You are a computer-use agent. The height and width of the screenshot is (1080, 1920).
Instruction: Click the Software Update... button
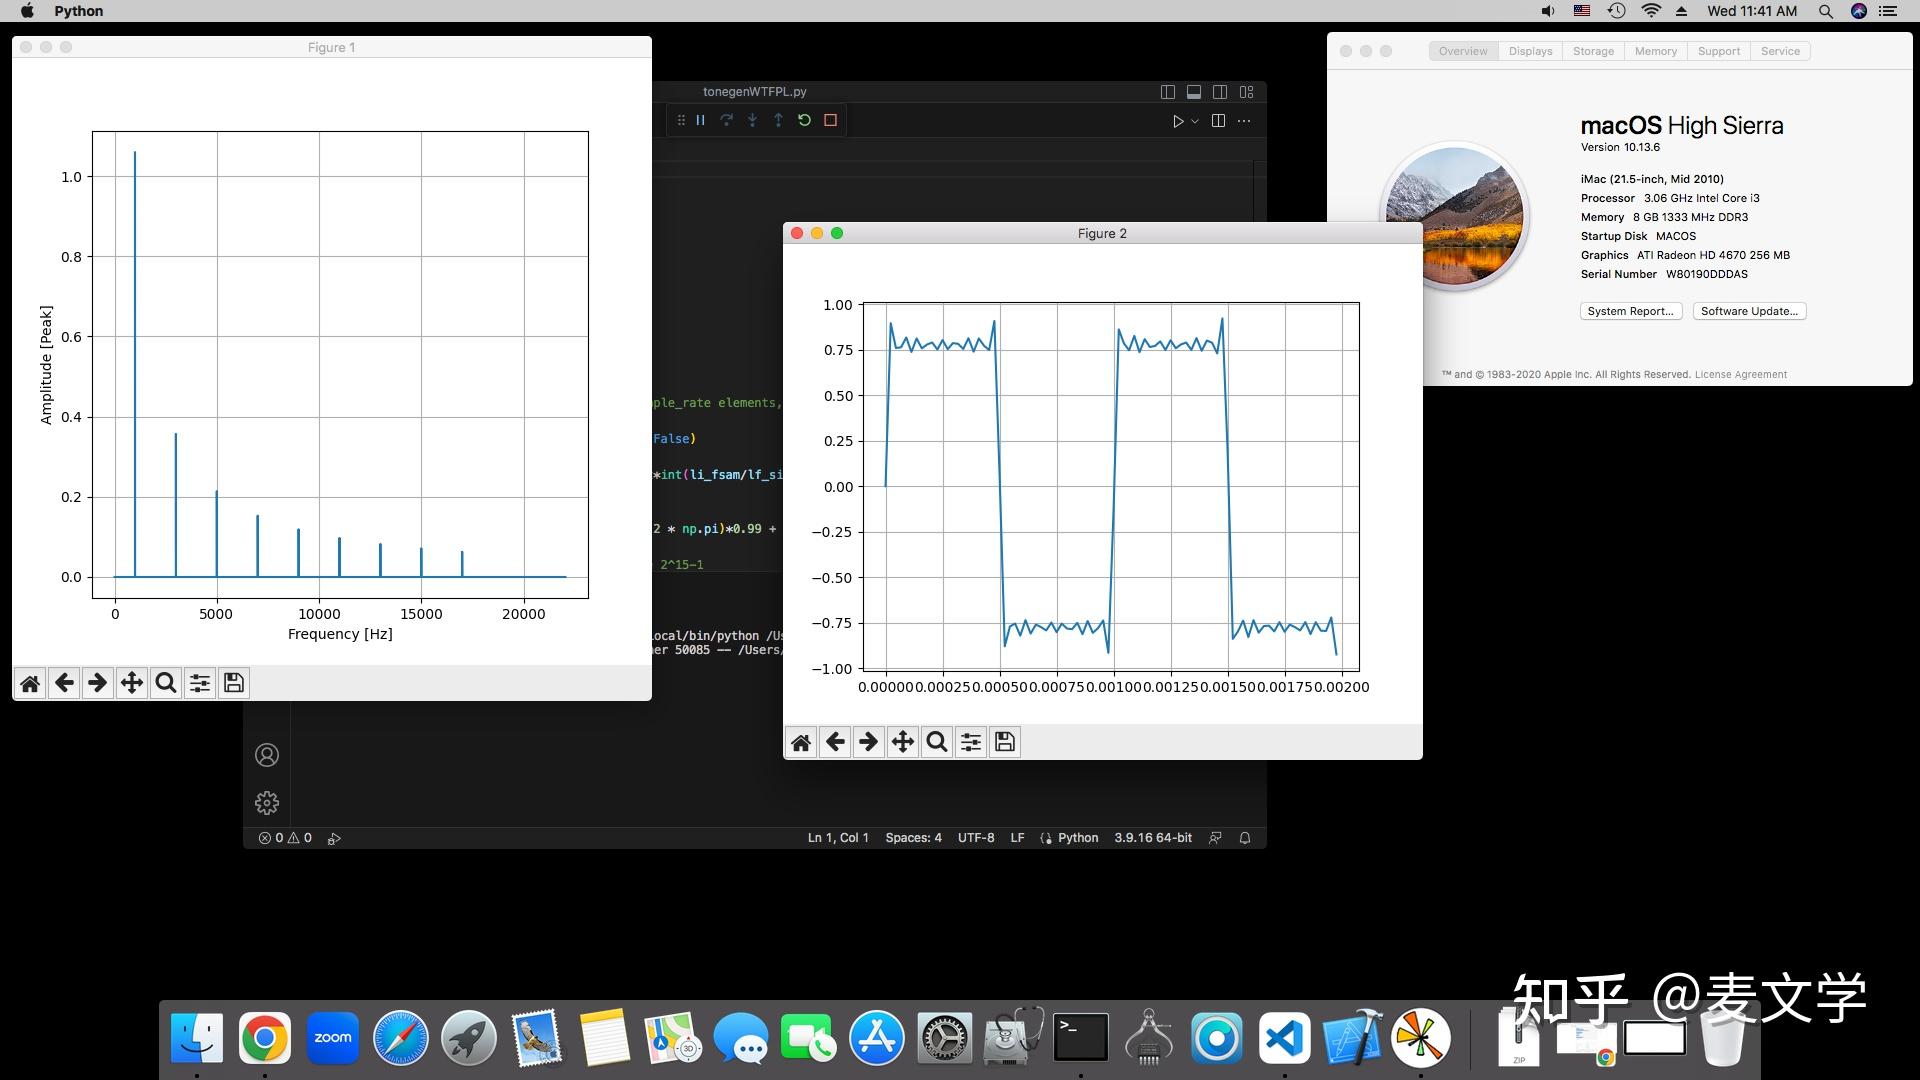[x=1749, y=311]
